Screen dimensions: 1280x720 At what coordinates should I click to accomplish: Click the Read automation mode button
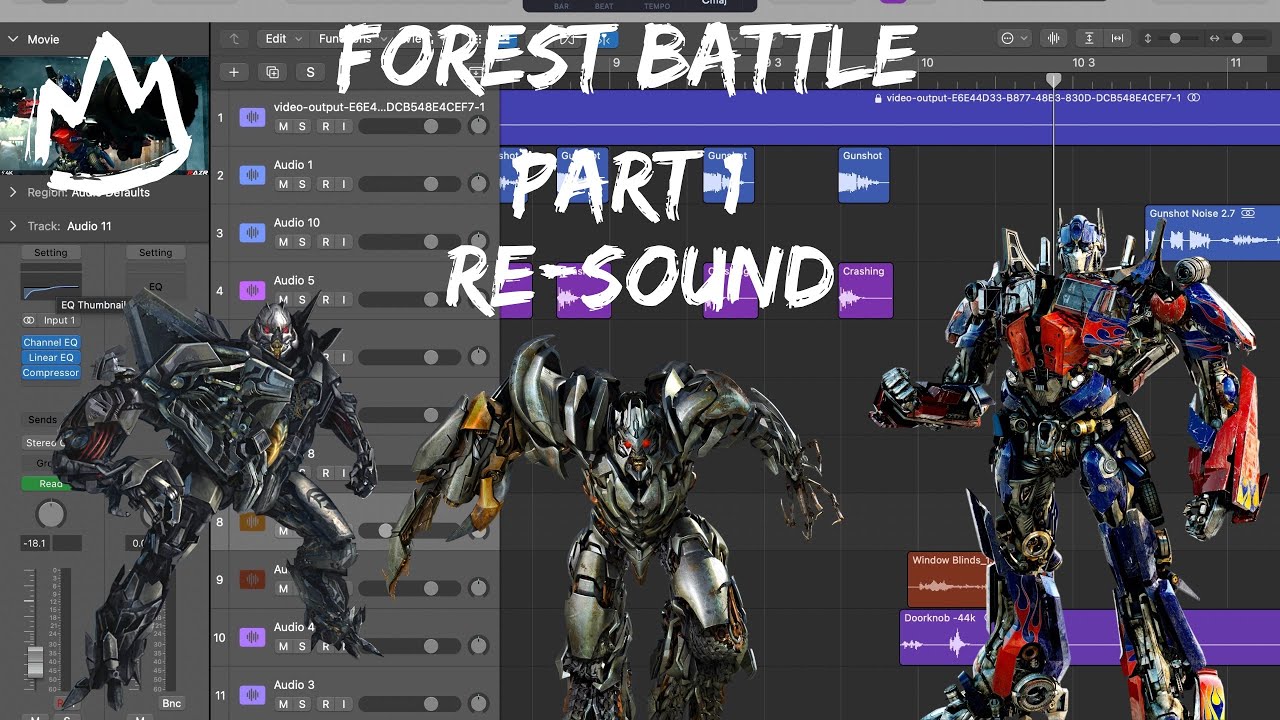click(x=48, y=483)
